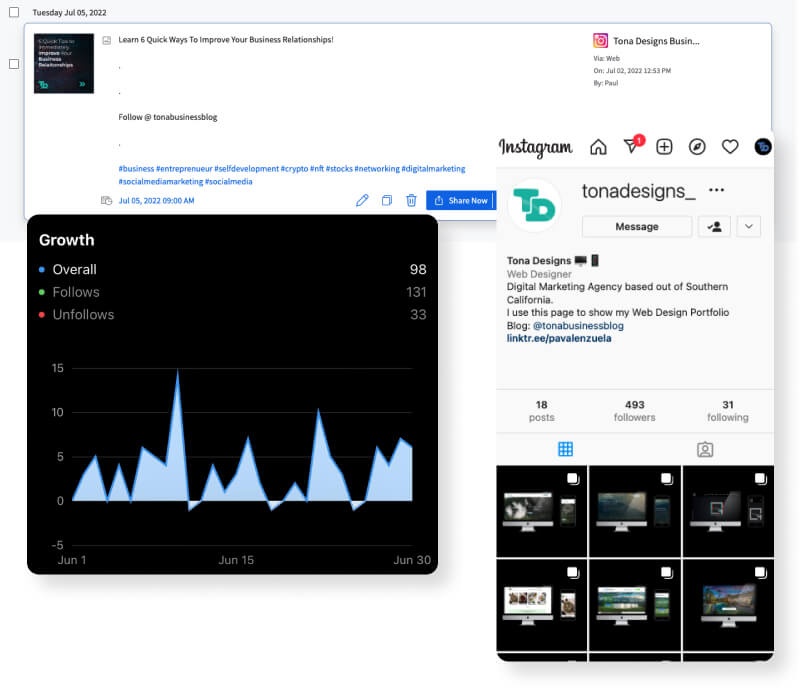804x692 pixels.
Task: Click the #digitalmarketing hashtag
Action: pyautogui.click(x=433, y=169)
